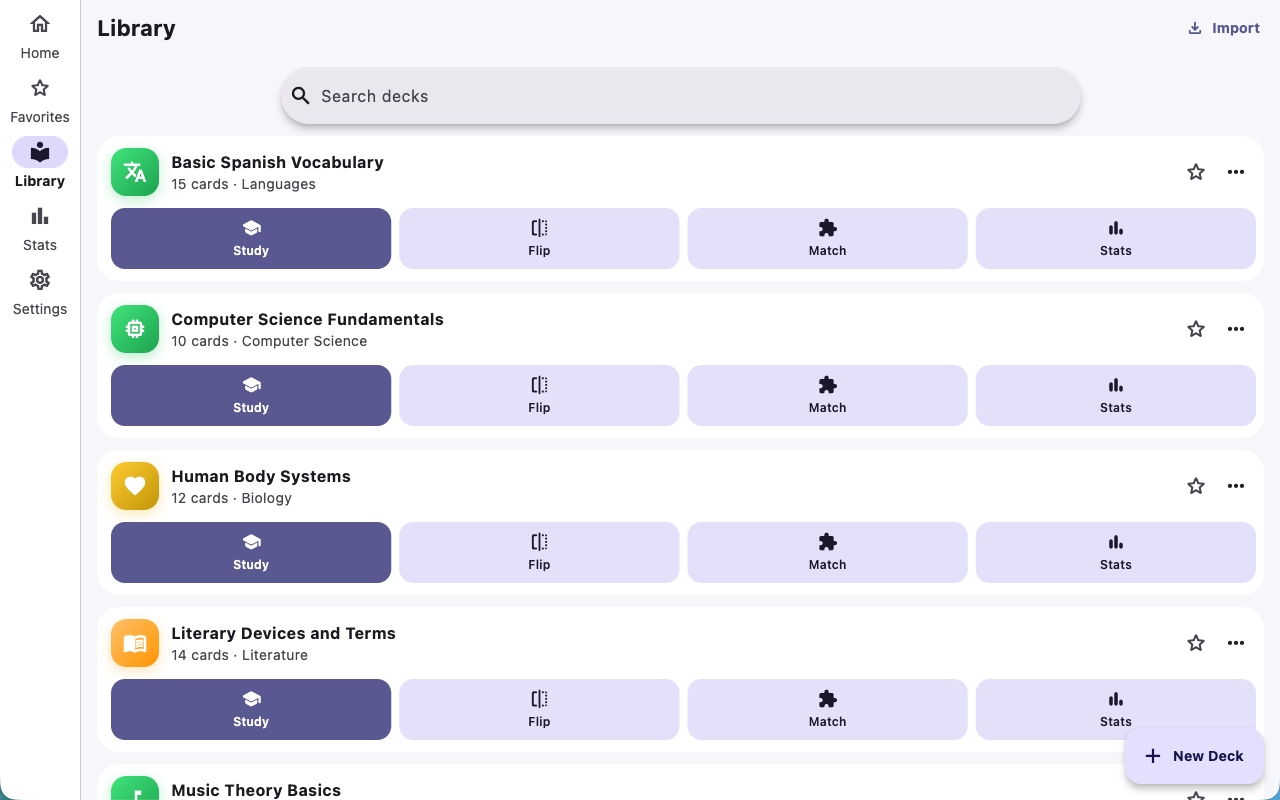Start Flip mode for Human Body Systems
Viewport: 1280px width, 800px height.
pyautogui.click(x=539, y=552)
